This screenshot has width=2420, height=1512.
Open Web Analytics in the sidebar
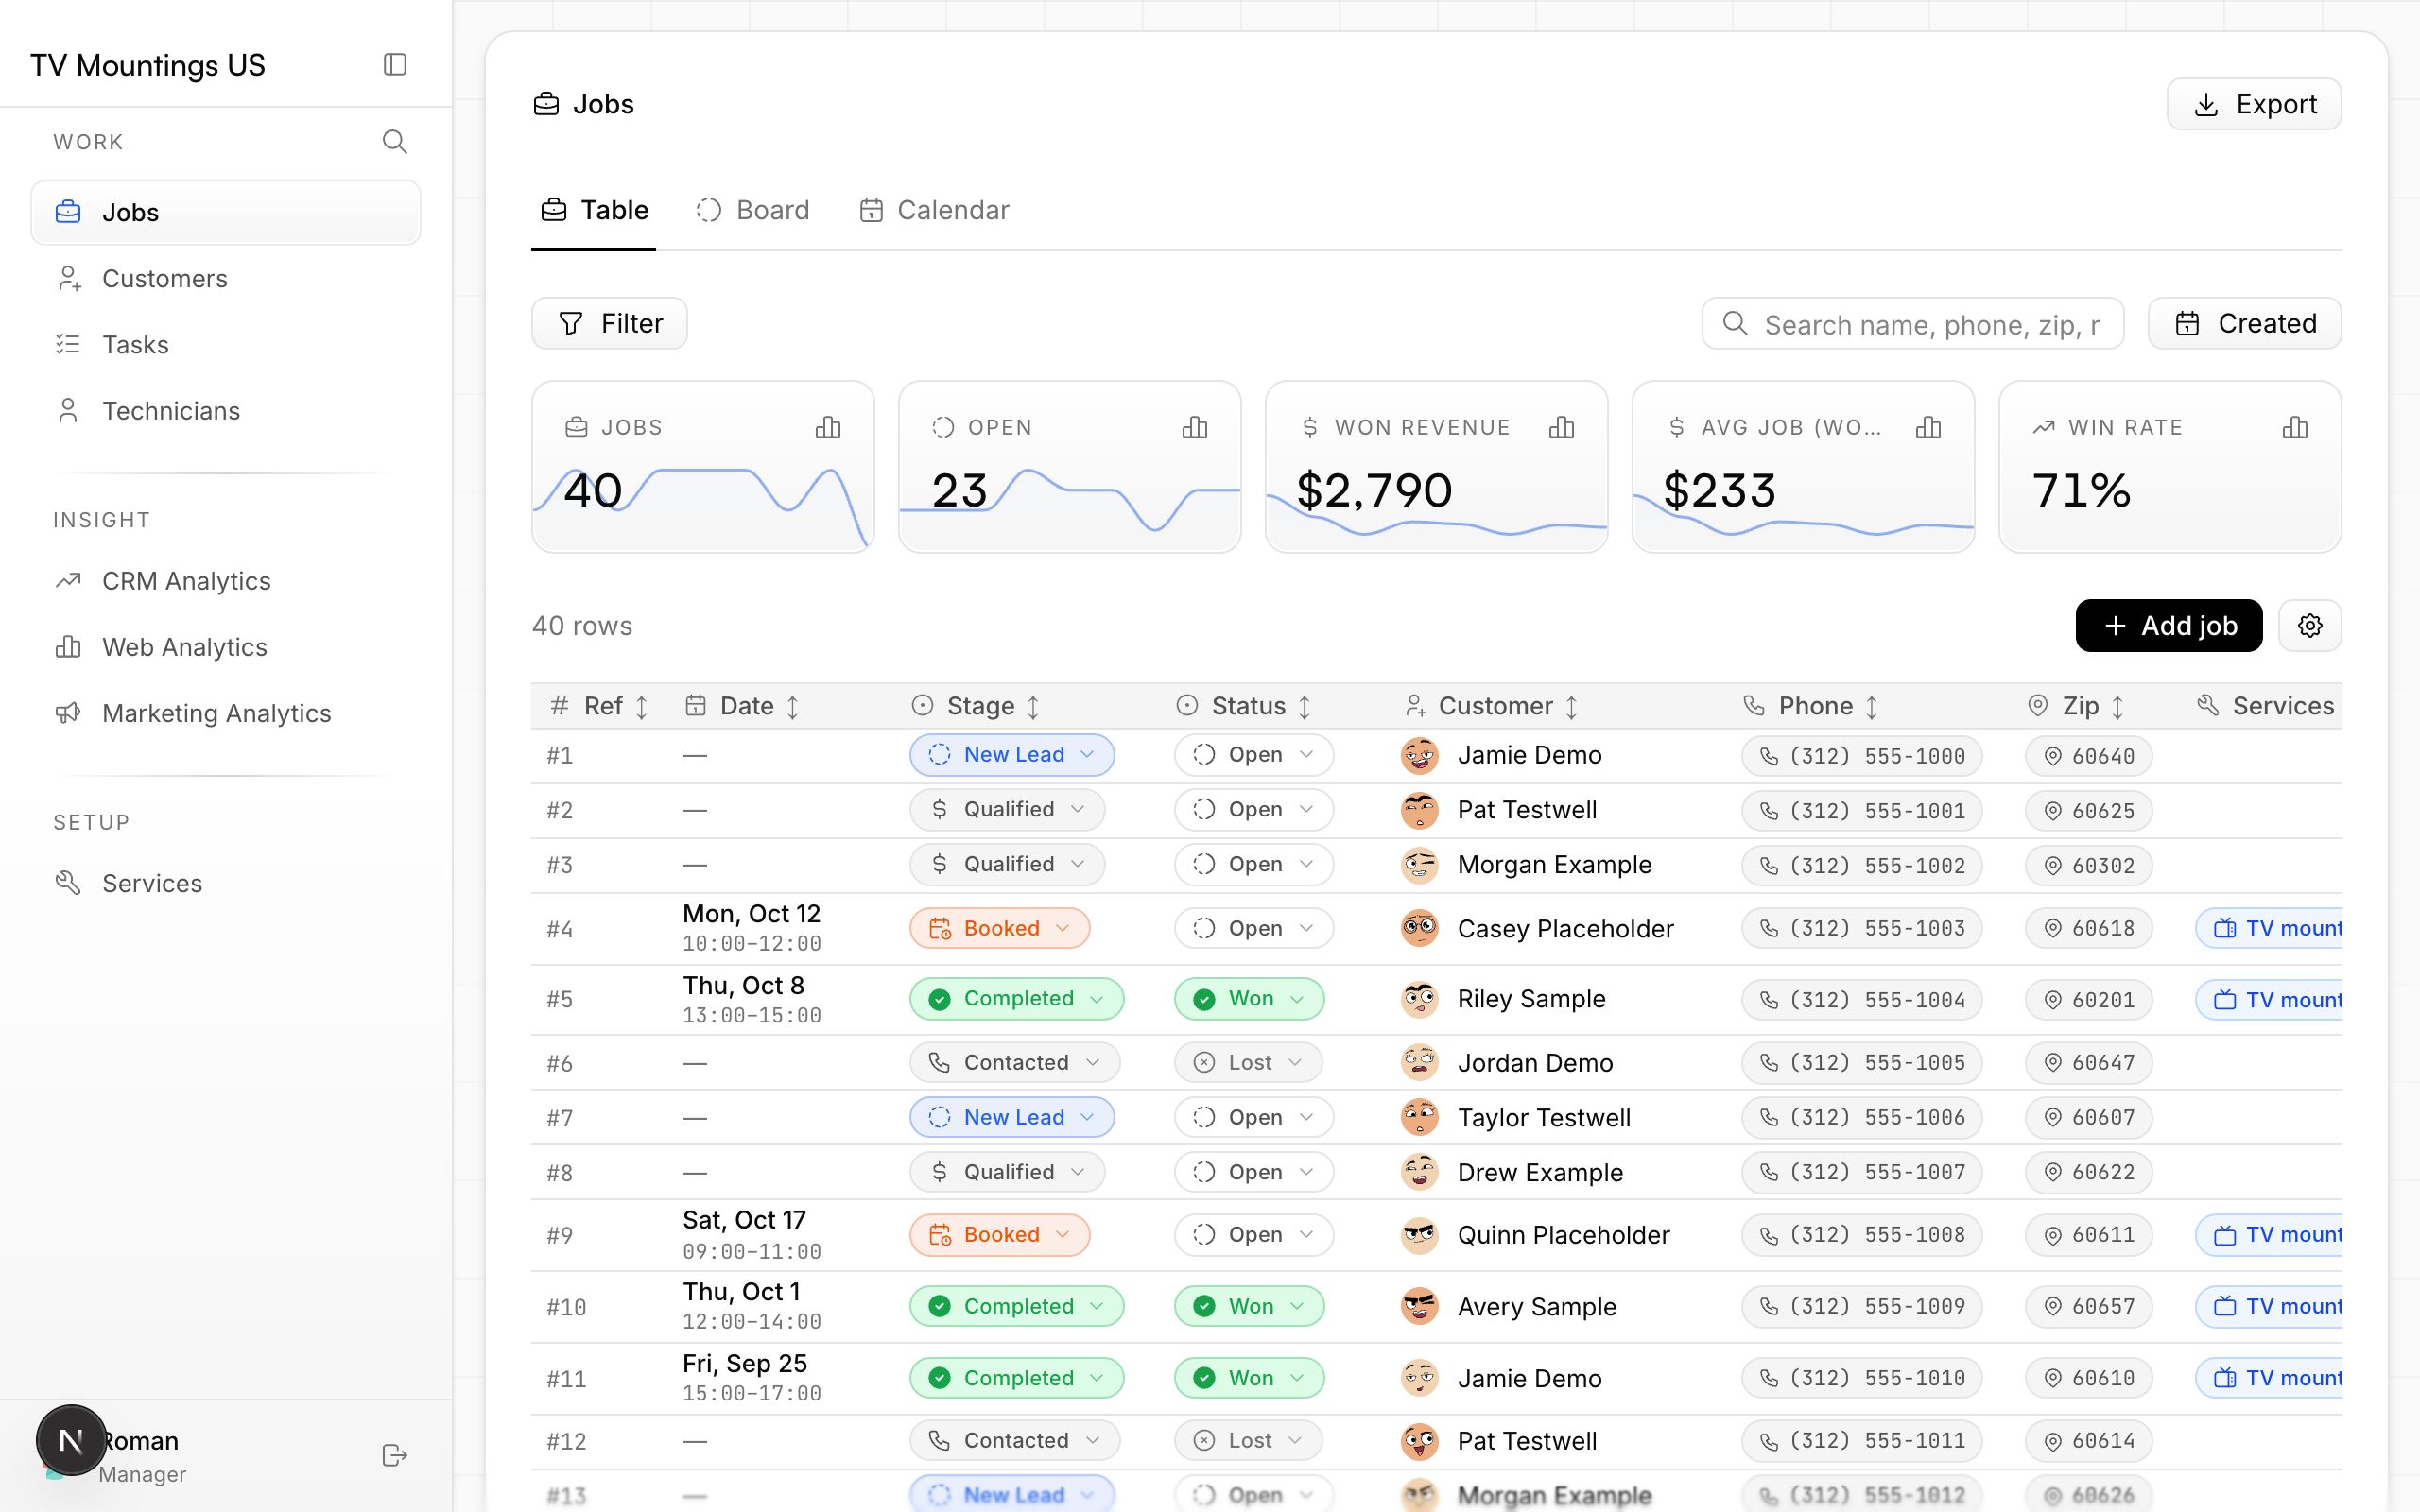226,647
